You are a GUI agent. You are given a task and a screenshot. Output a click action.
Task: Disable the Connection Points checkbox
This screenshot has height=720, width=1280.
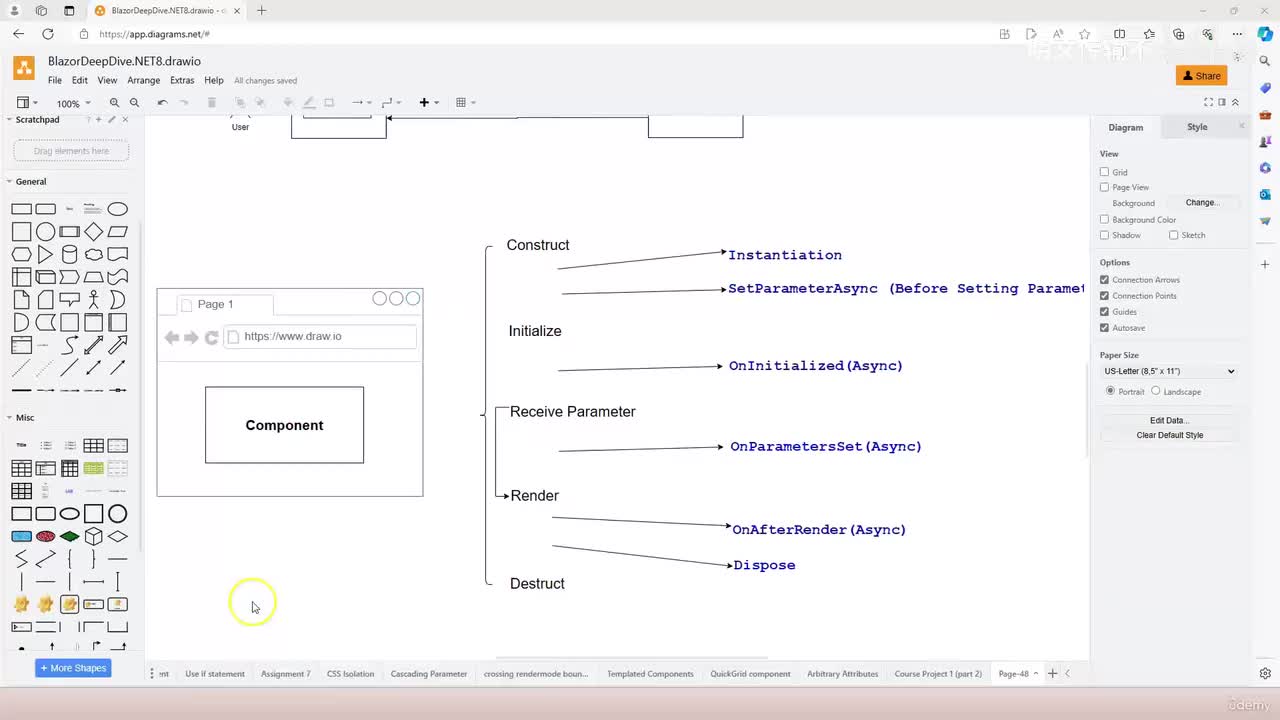[1104, 296]
